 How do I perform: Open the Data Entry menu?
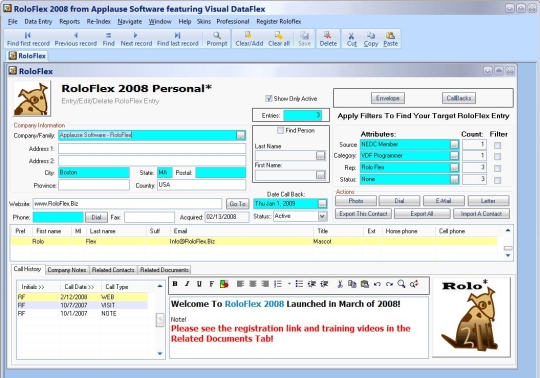[38, 22]
